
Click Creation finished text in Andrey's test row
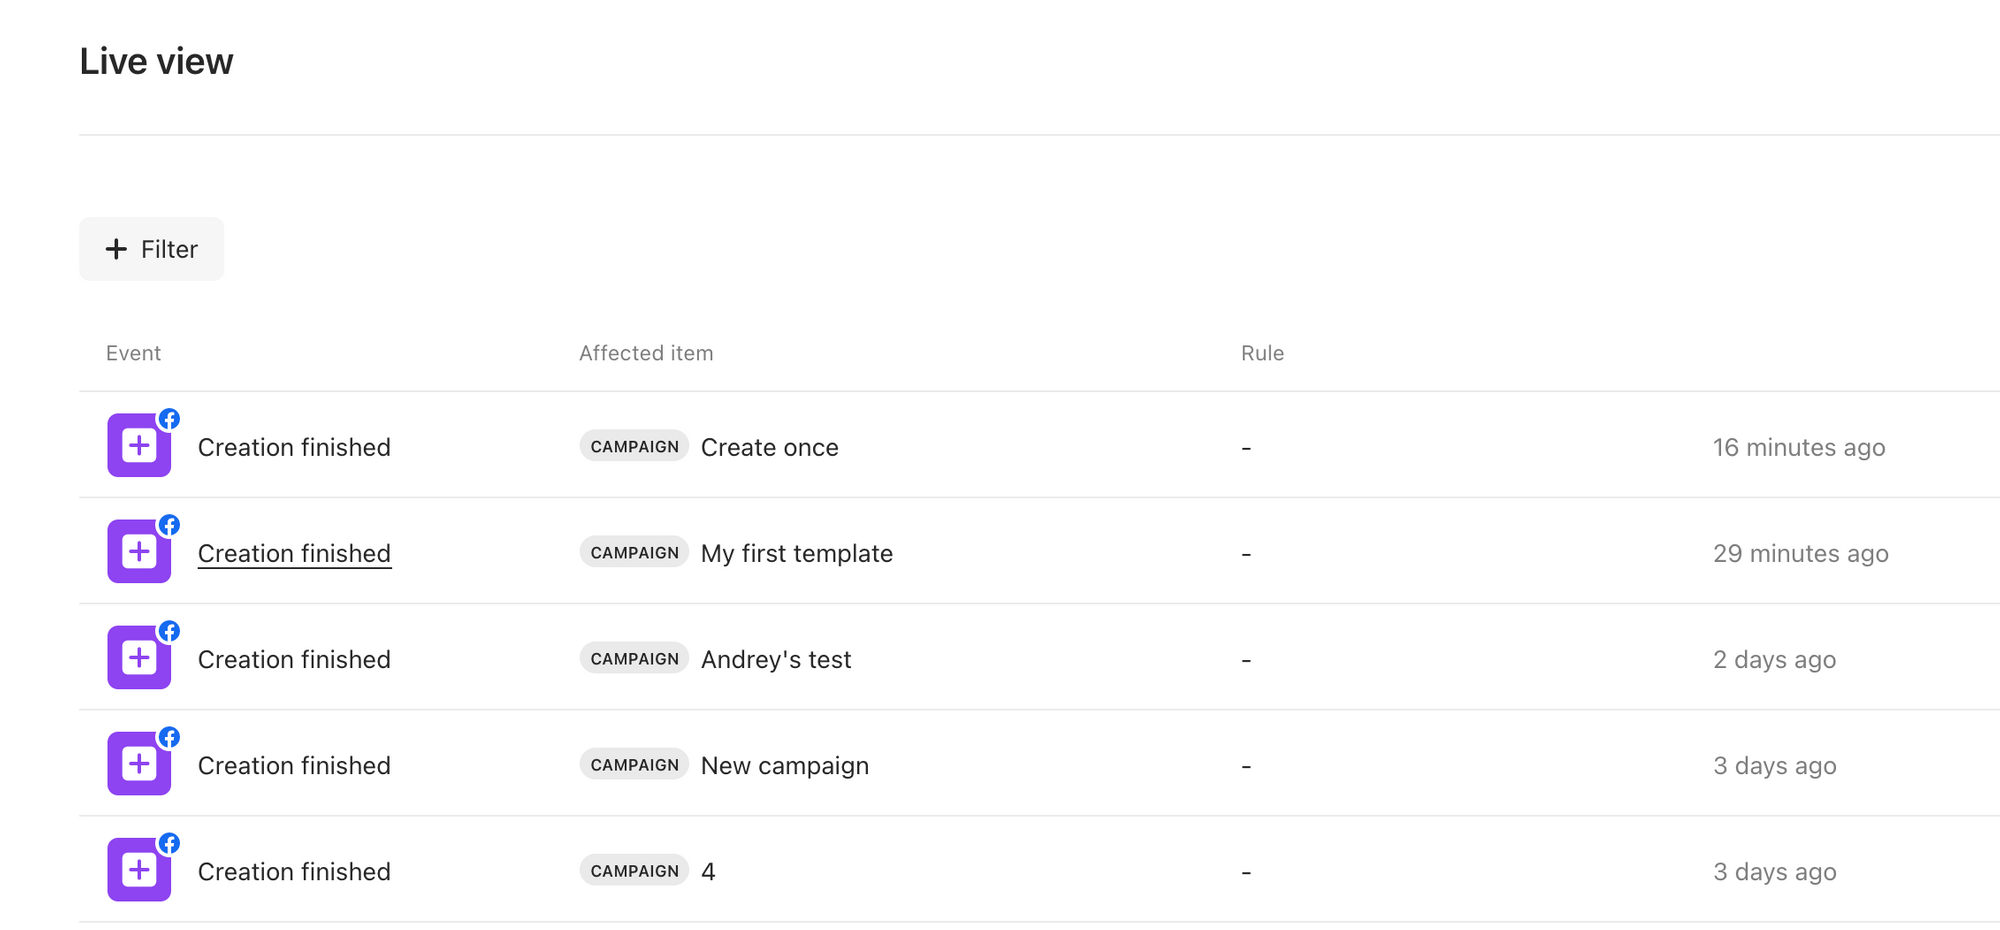point(294,659)
